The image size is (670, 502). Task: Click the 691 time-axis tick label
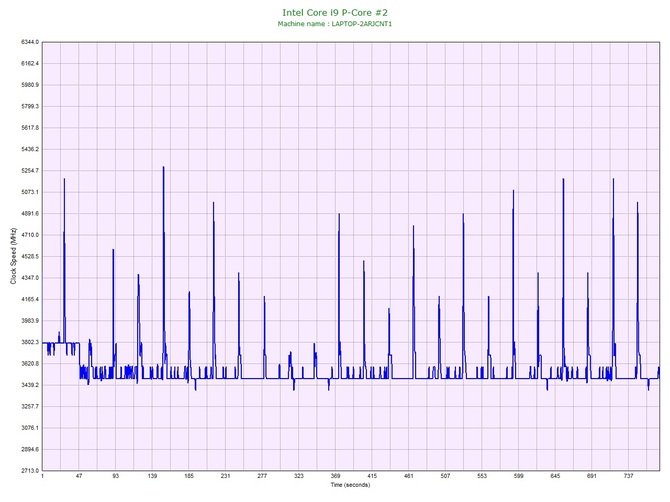pos(592,476)
